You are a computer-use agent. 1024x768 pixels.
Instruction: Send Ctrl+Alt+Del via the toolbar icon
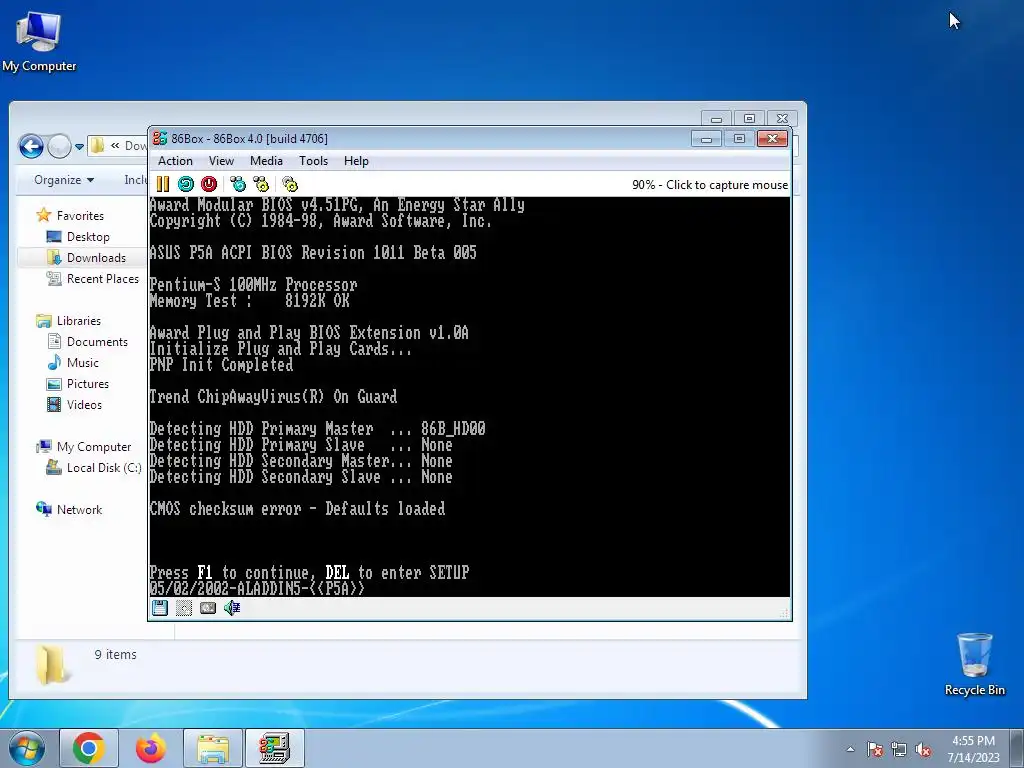click(238, 184)
